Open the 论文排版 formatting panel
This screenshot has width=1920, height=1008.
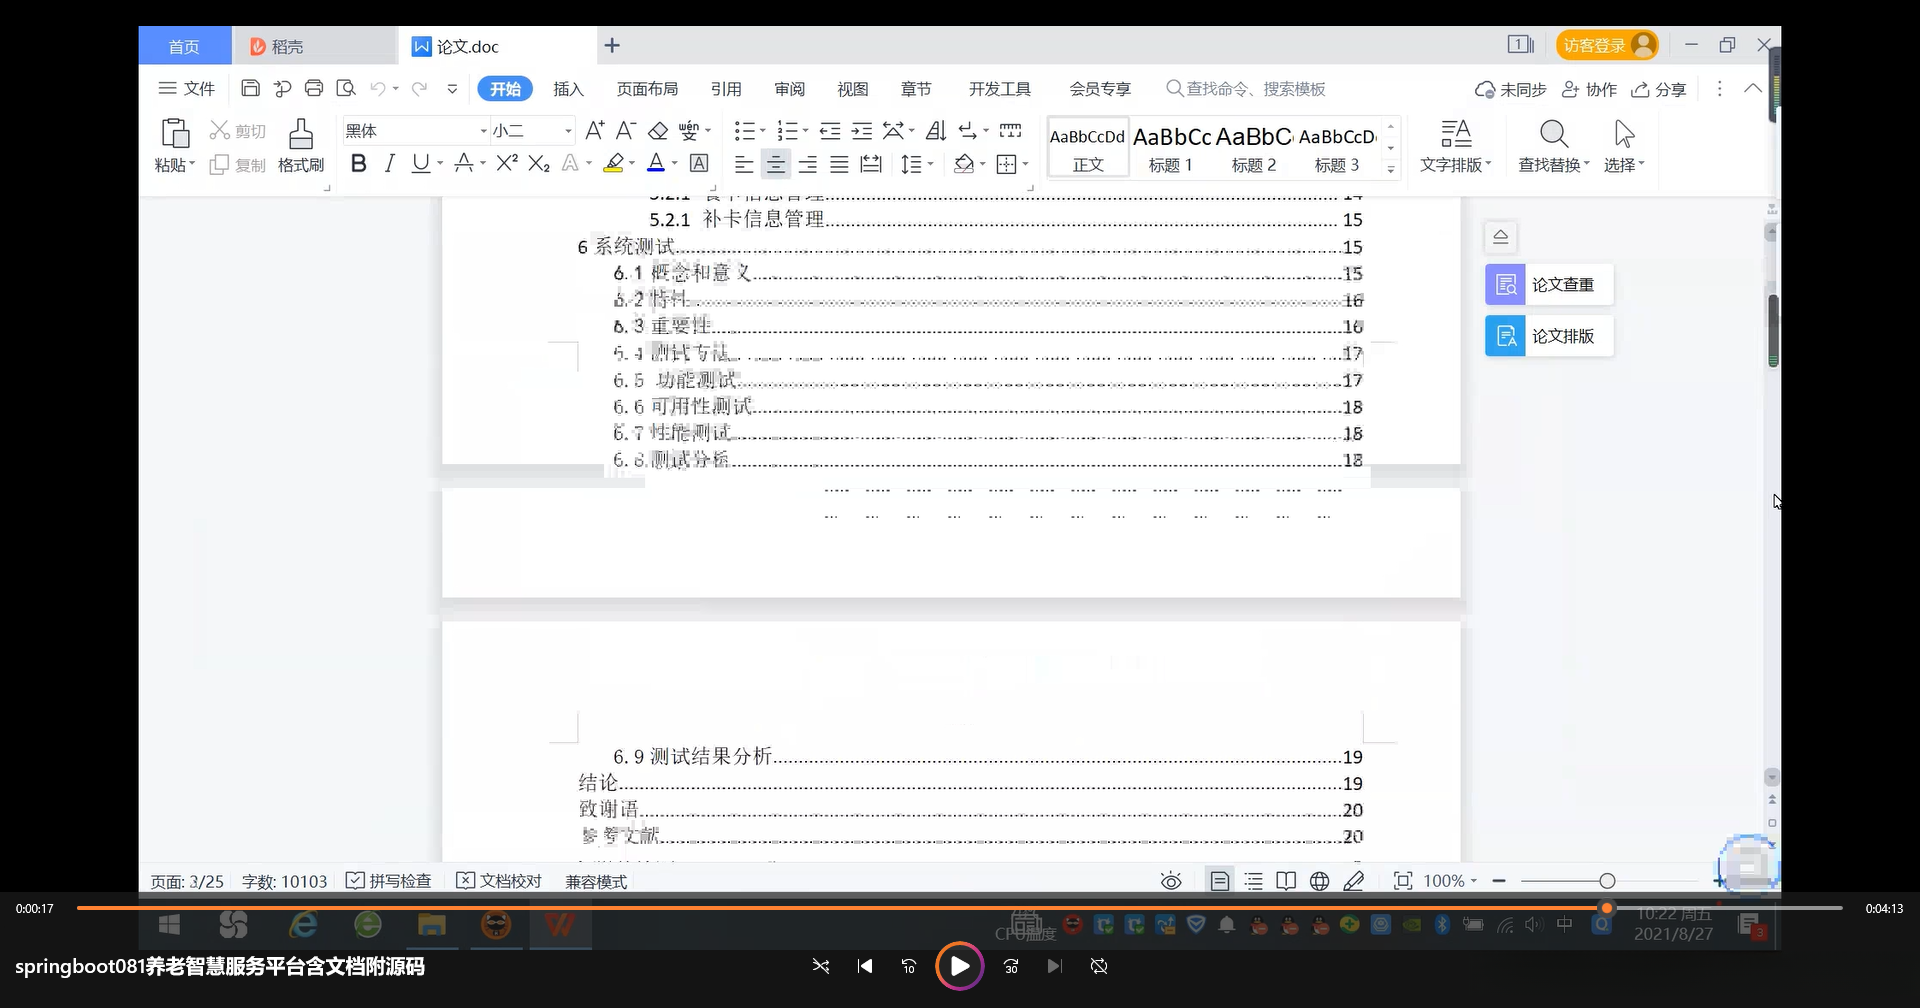click(1547, 335)
